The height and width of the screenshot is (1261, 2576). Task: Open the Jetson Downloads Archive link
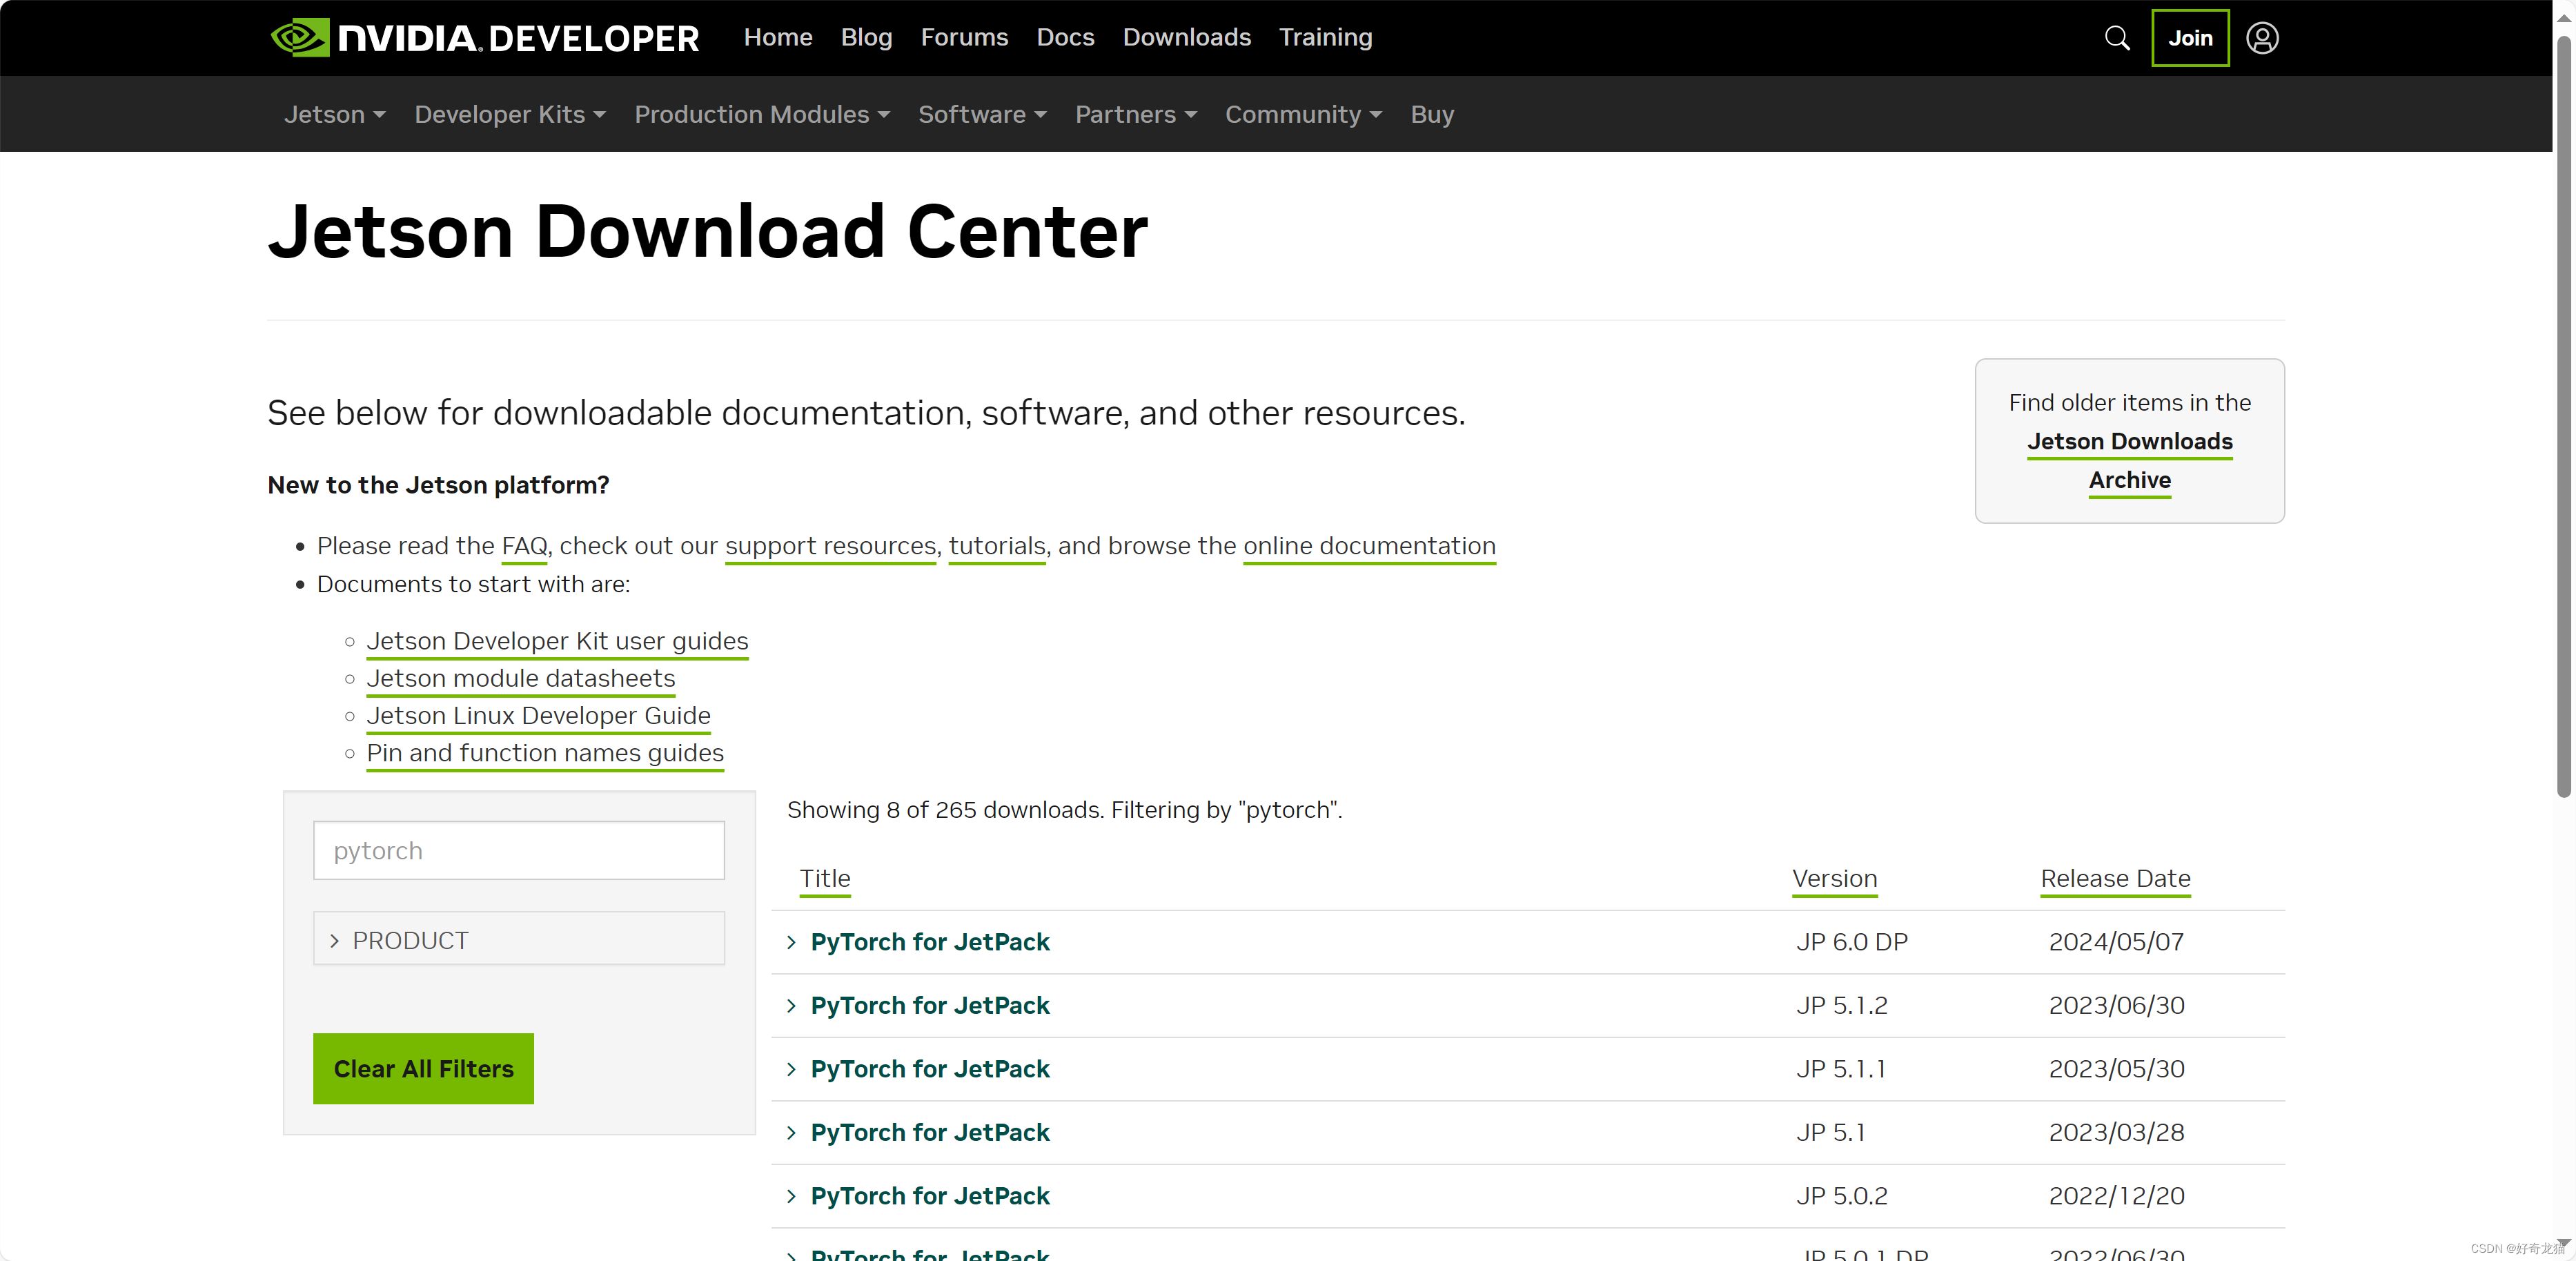2130,461
